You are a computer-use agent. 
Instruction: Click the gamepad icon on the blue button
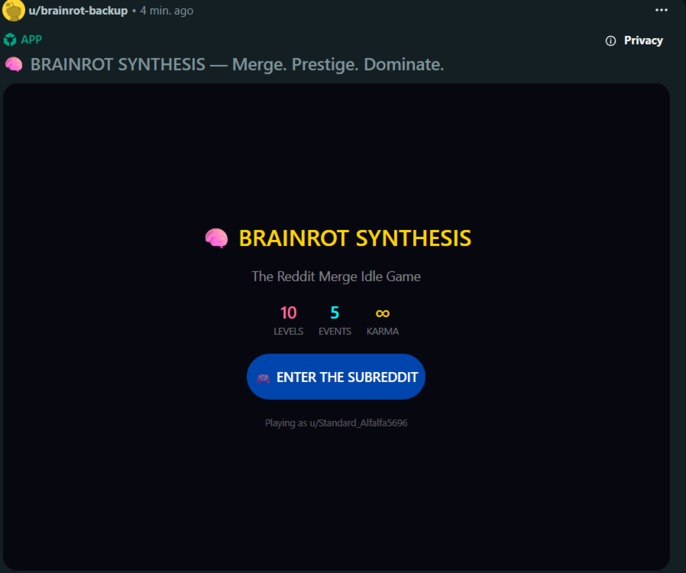(263, 378)
